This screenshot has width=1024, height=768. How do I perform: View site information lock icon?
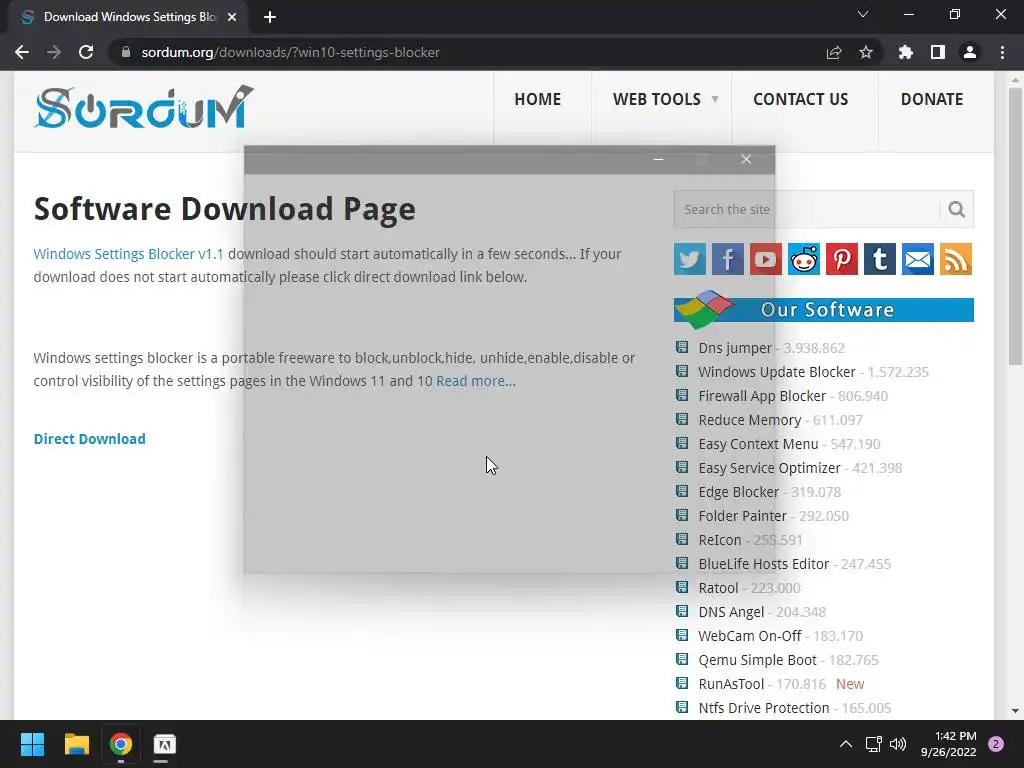(126, 52)
